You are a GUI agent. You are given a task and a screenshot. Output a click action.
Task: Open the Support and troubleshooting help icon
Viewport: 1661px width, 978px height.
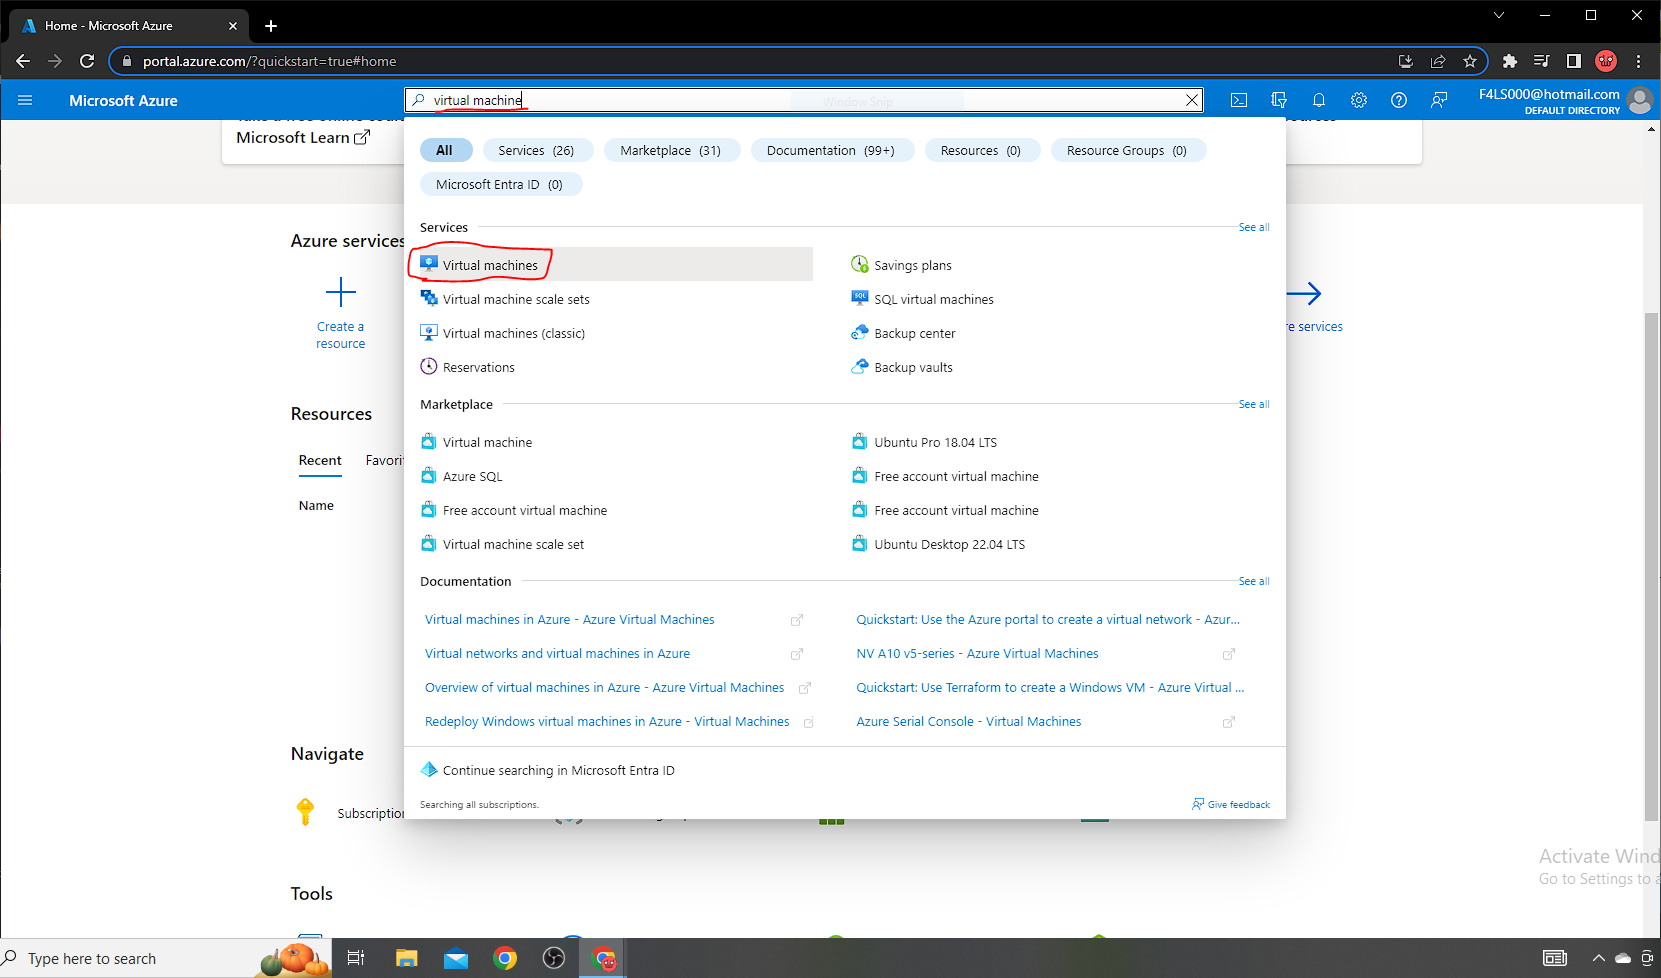click(x=1399, y=100)
